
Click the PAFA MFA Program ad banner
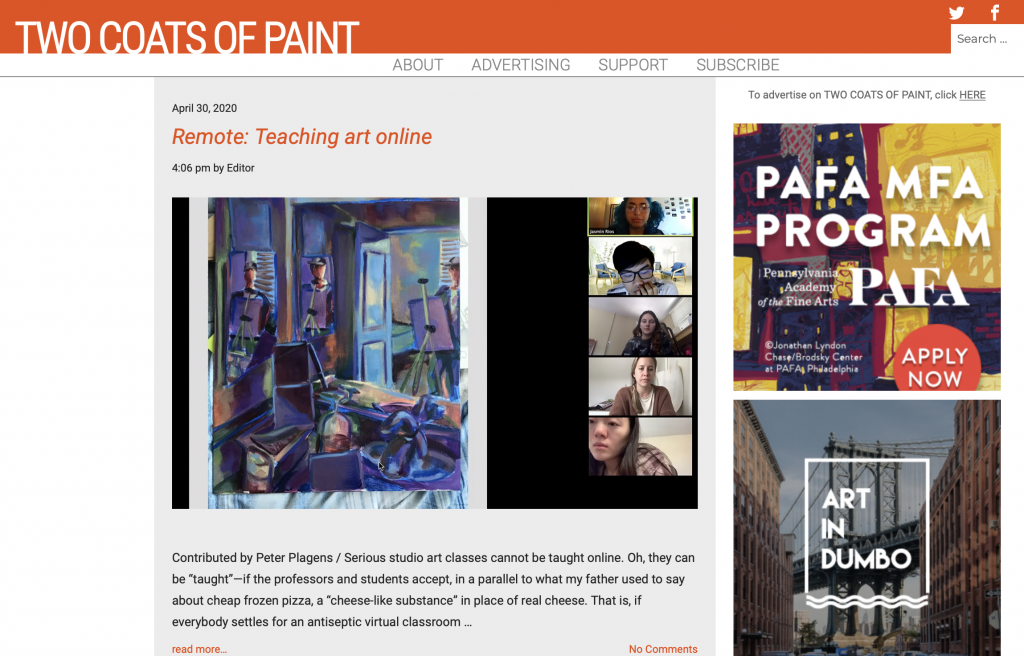pos(866,257)
